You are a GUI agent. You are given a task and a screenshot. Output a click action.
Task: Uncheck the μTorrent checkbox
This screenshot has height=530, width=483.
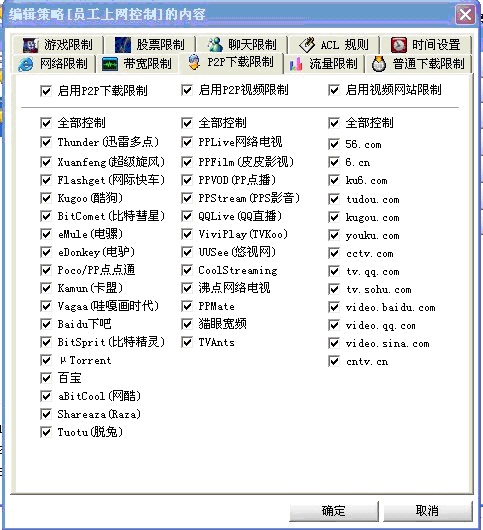pos(46,360)
